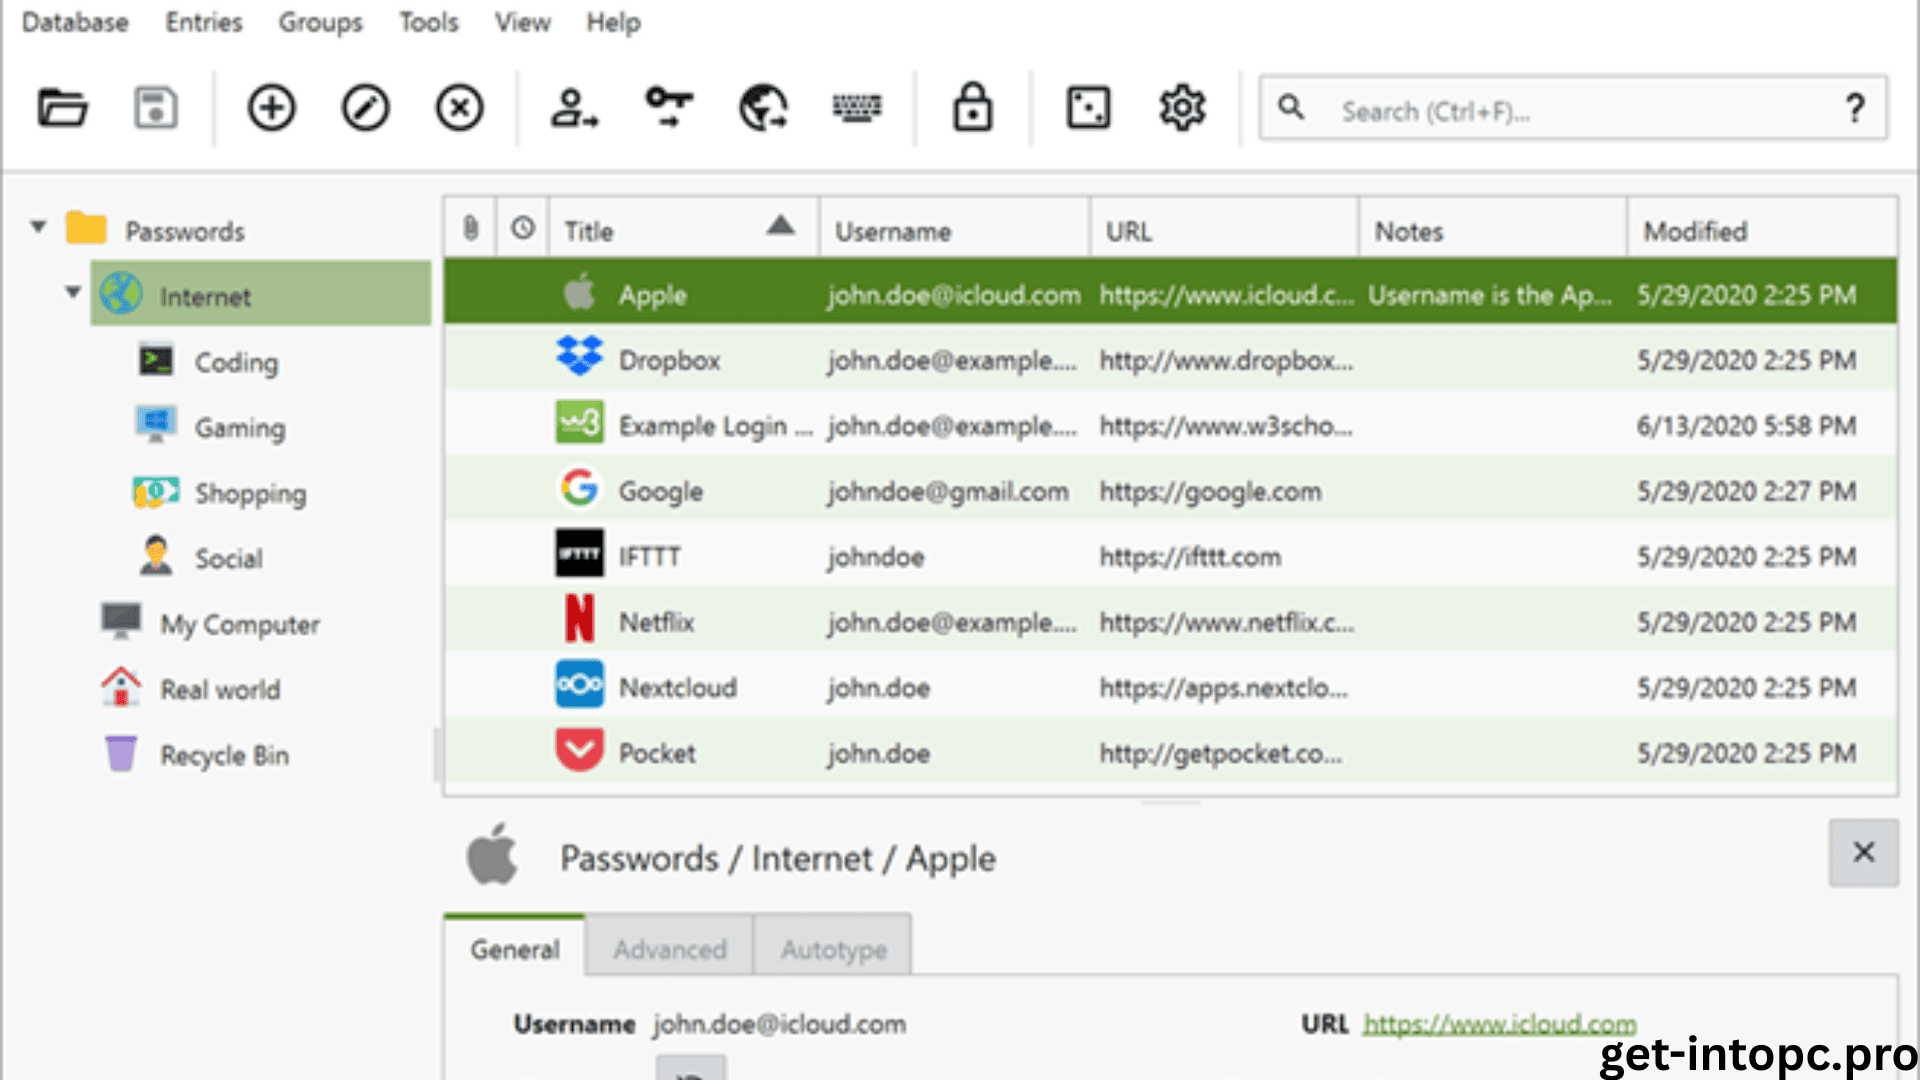Add a new entry with plus icon
This screenshot has height=1080, width=1920.
pos(271,108)
